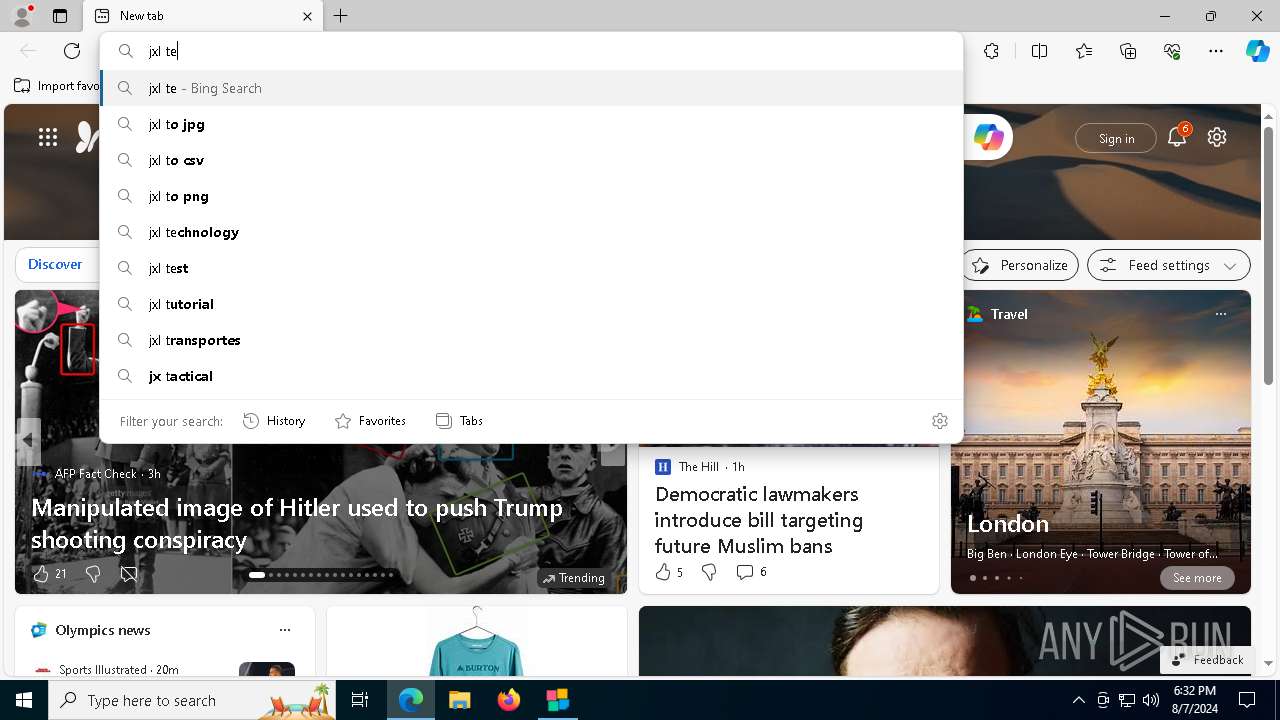Open a new tab with plus button

coord(341,16)
